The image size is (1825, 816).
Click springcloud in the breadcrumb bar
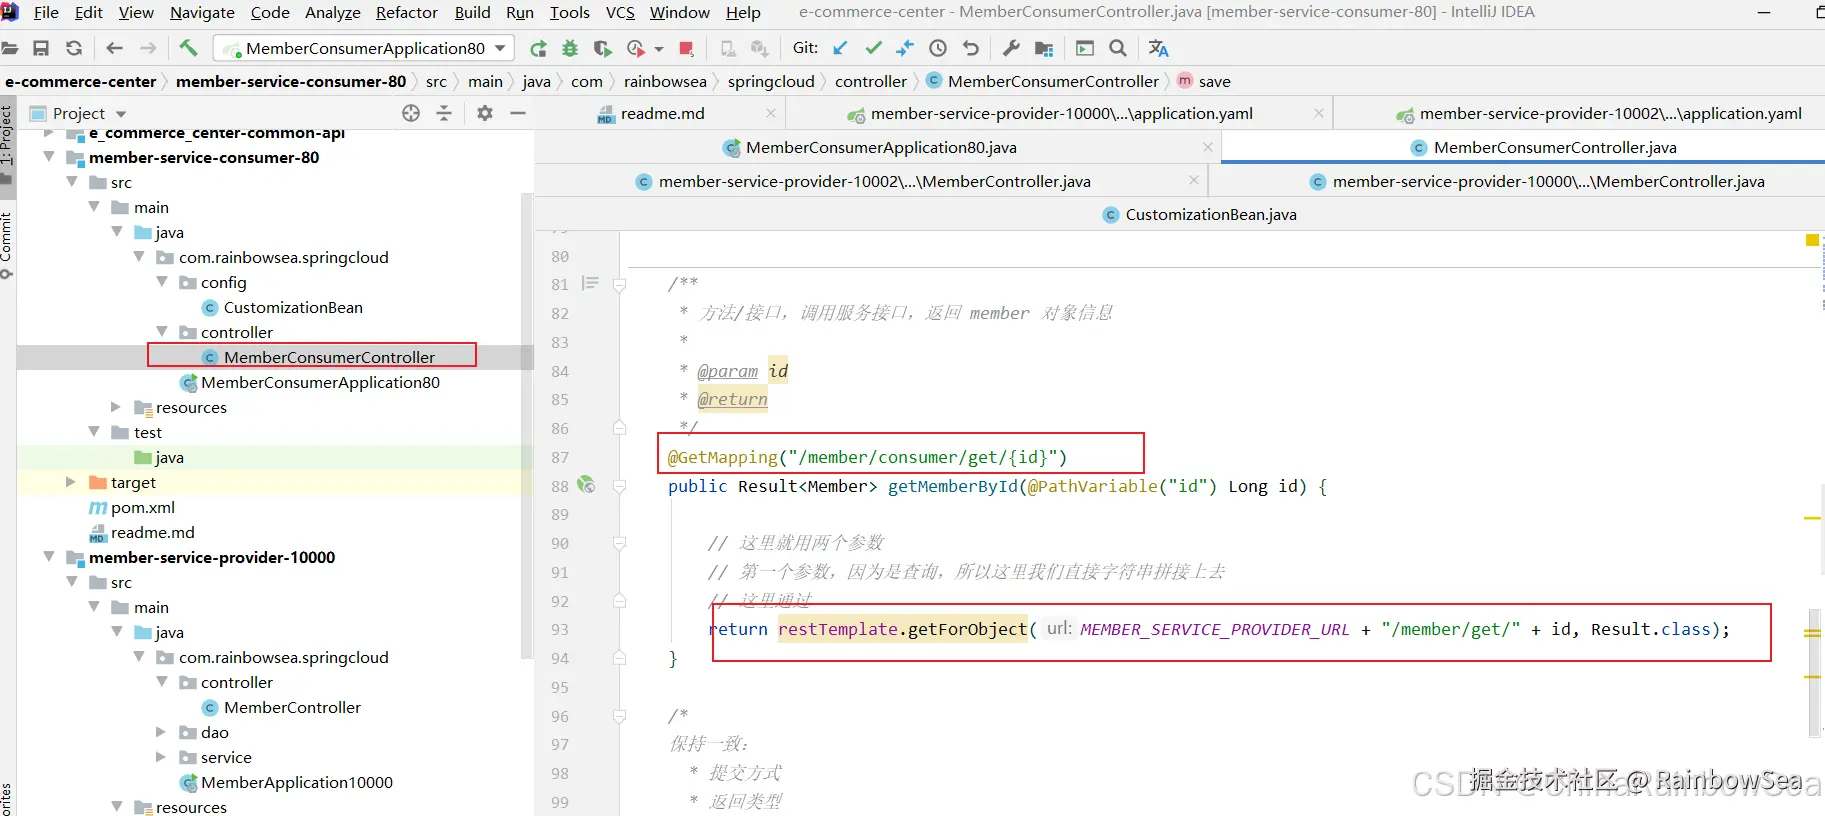point(771,81)
